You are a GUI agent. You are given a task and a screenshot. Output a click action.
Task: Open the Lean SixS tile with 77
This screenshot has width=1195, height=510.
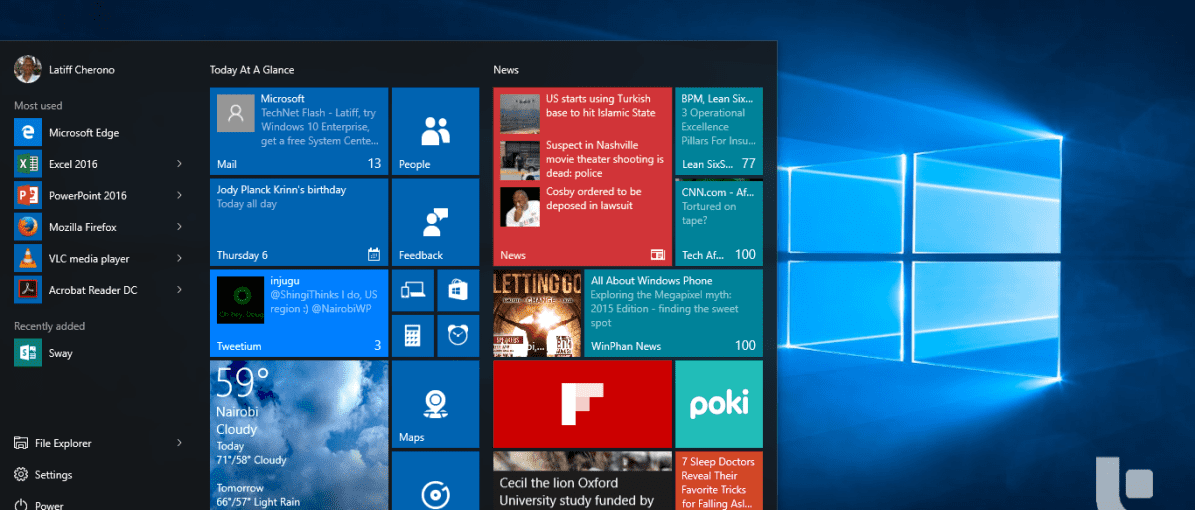tap(719, 131)
